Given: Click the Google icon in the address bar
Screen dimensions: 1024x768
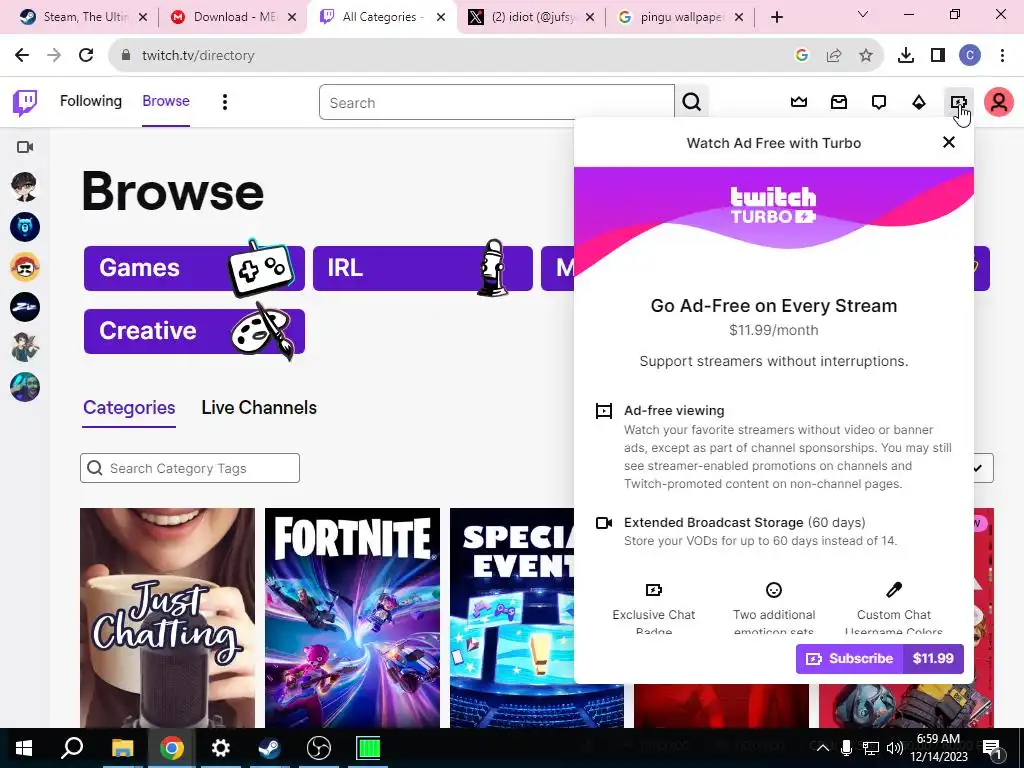Looking at the screenshot, I should tap(801, 56).
